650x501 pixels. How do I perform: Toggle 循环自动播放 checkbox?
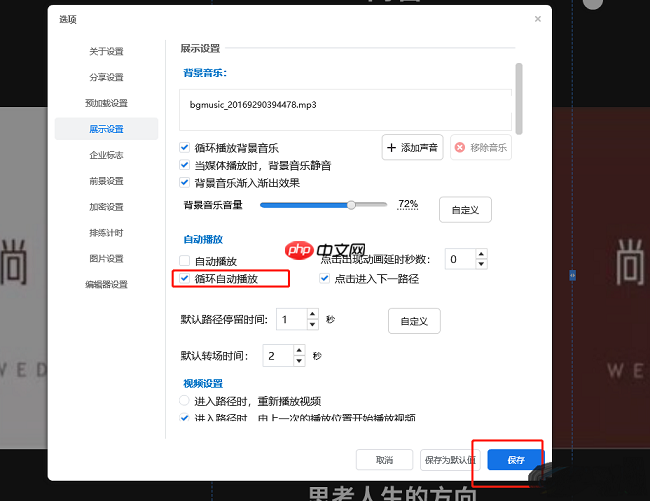(x=184, y=278)
